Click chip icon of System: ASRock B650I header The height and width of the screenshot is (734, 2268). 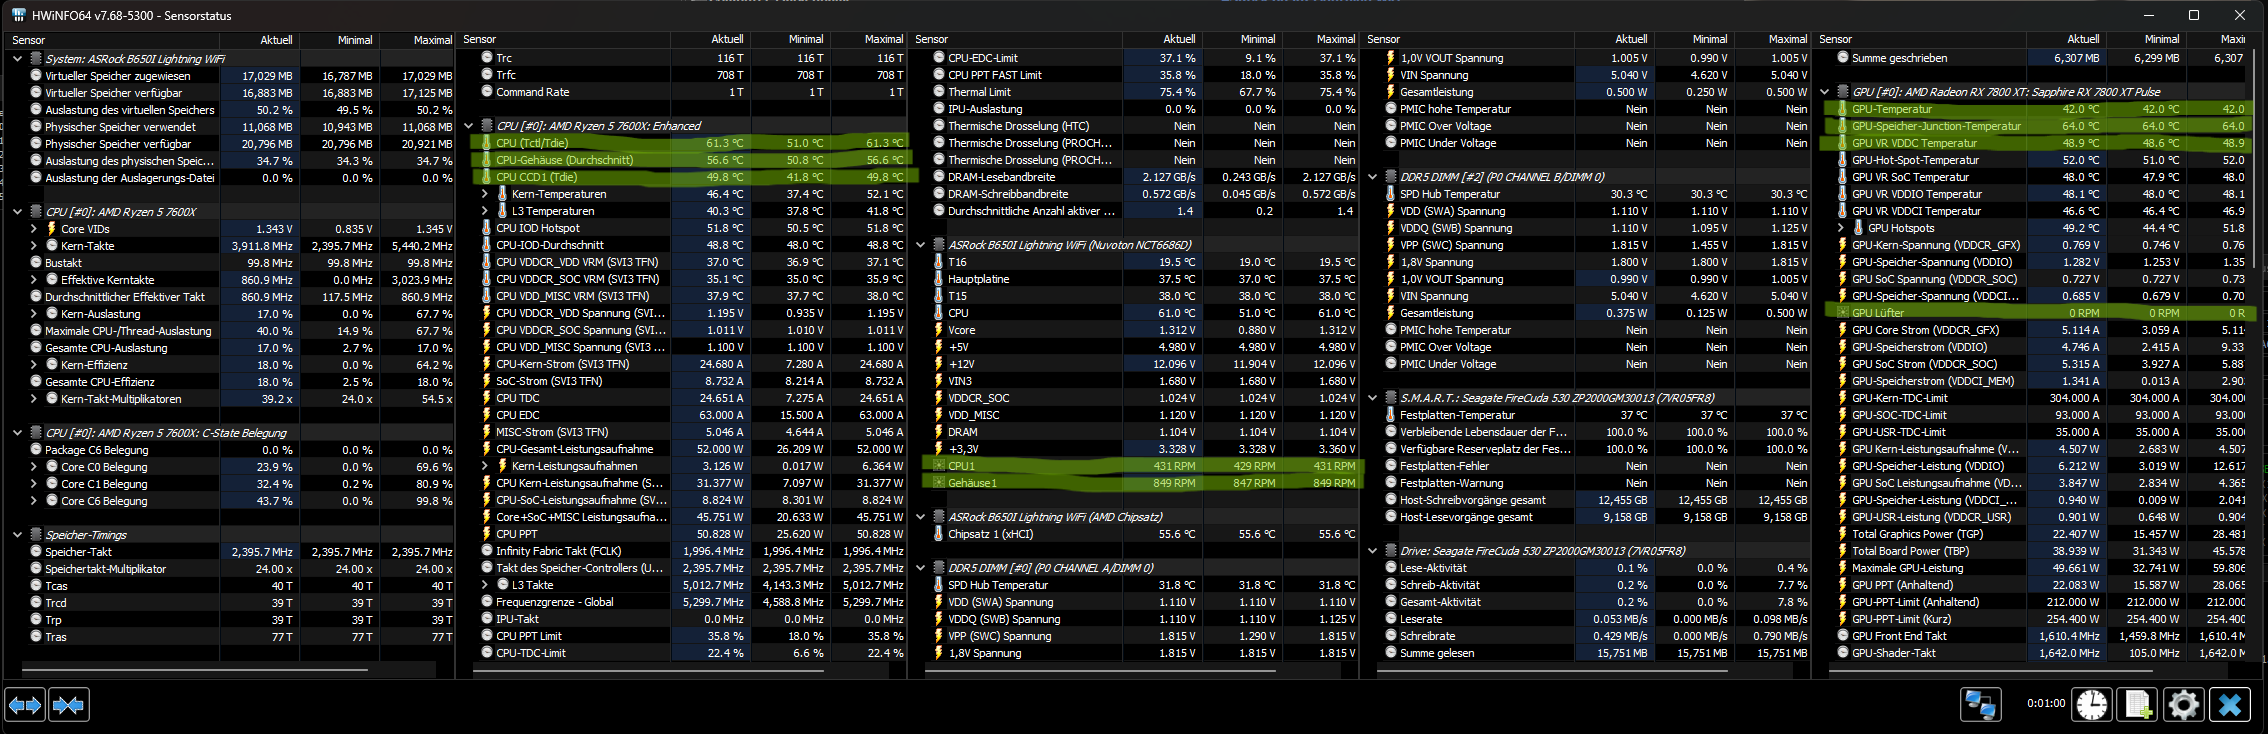[x=36, y=59]
